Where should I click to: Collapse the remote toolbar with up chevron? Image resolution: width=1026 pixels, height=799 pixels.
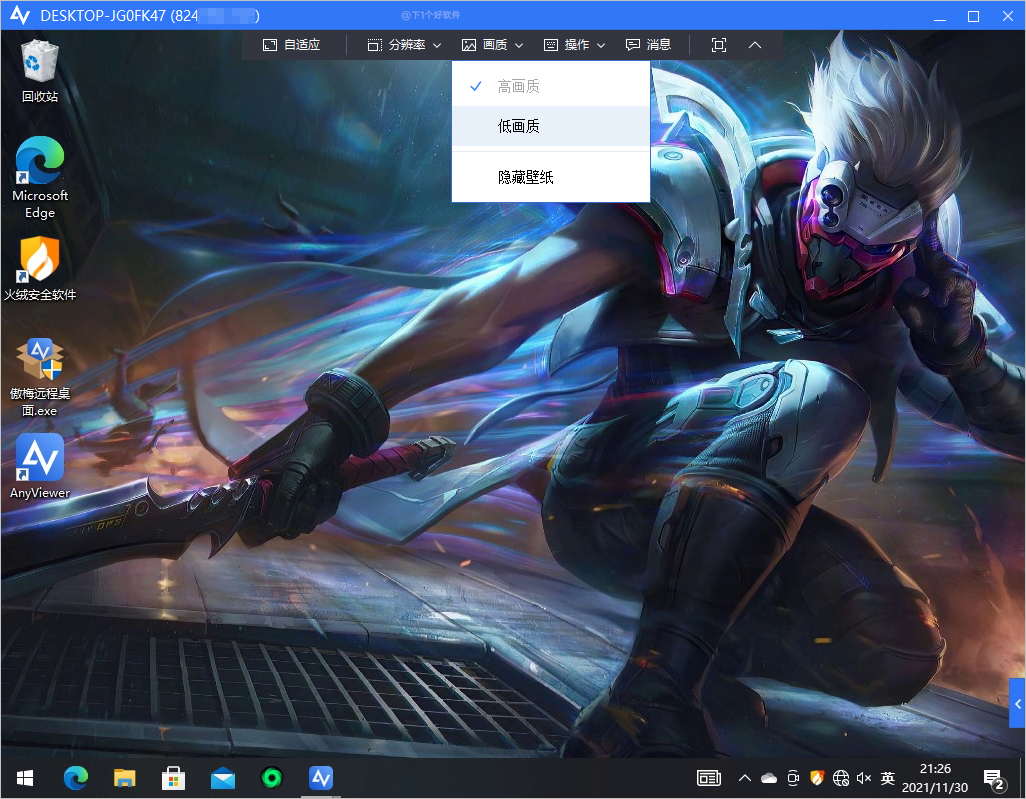point(754,45)
